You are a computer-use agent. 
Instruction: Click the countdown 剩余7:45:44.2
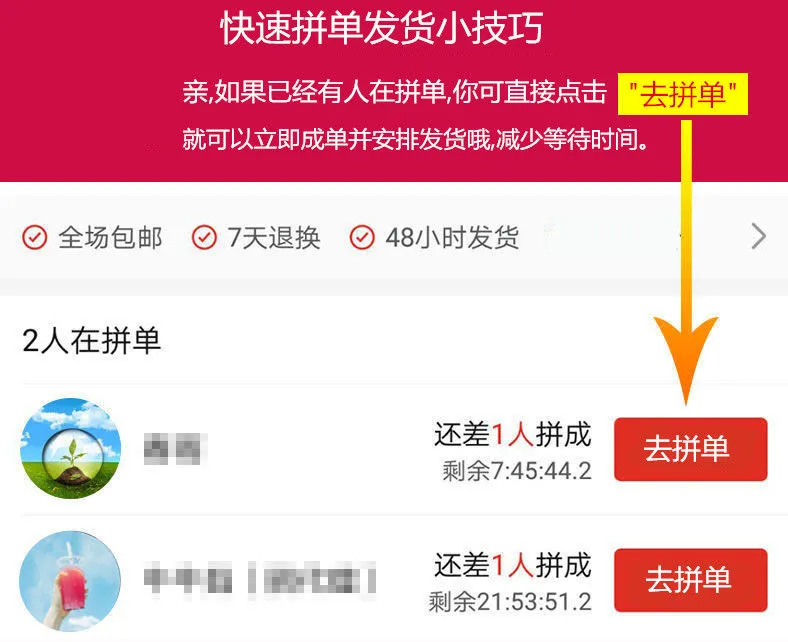point(517,471)
